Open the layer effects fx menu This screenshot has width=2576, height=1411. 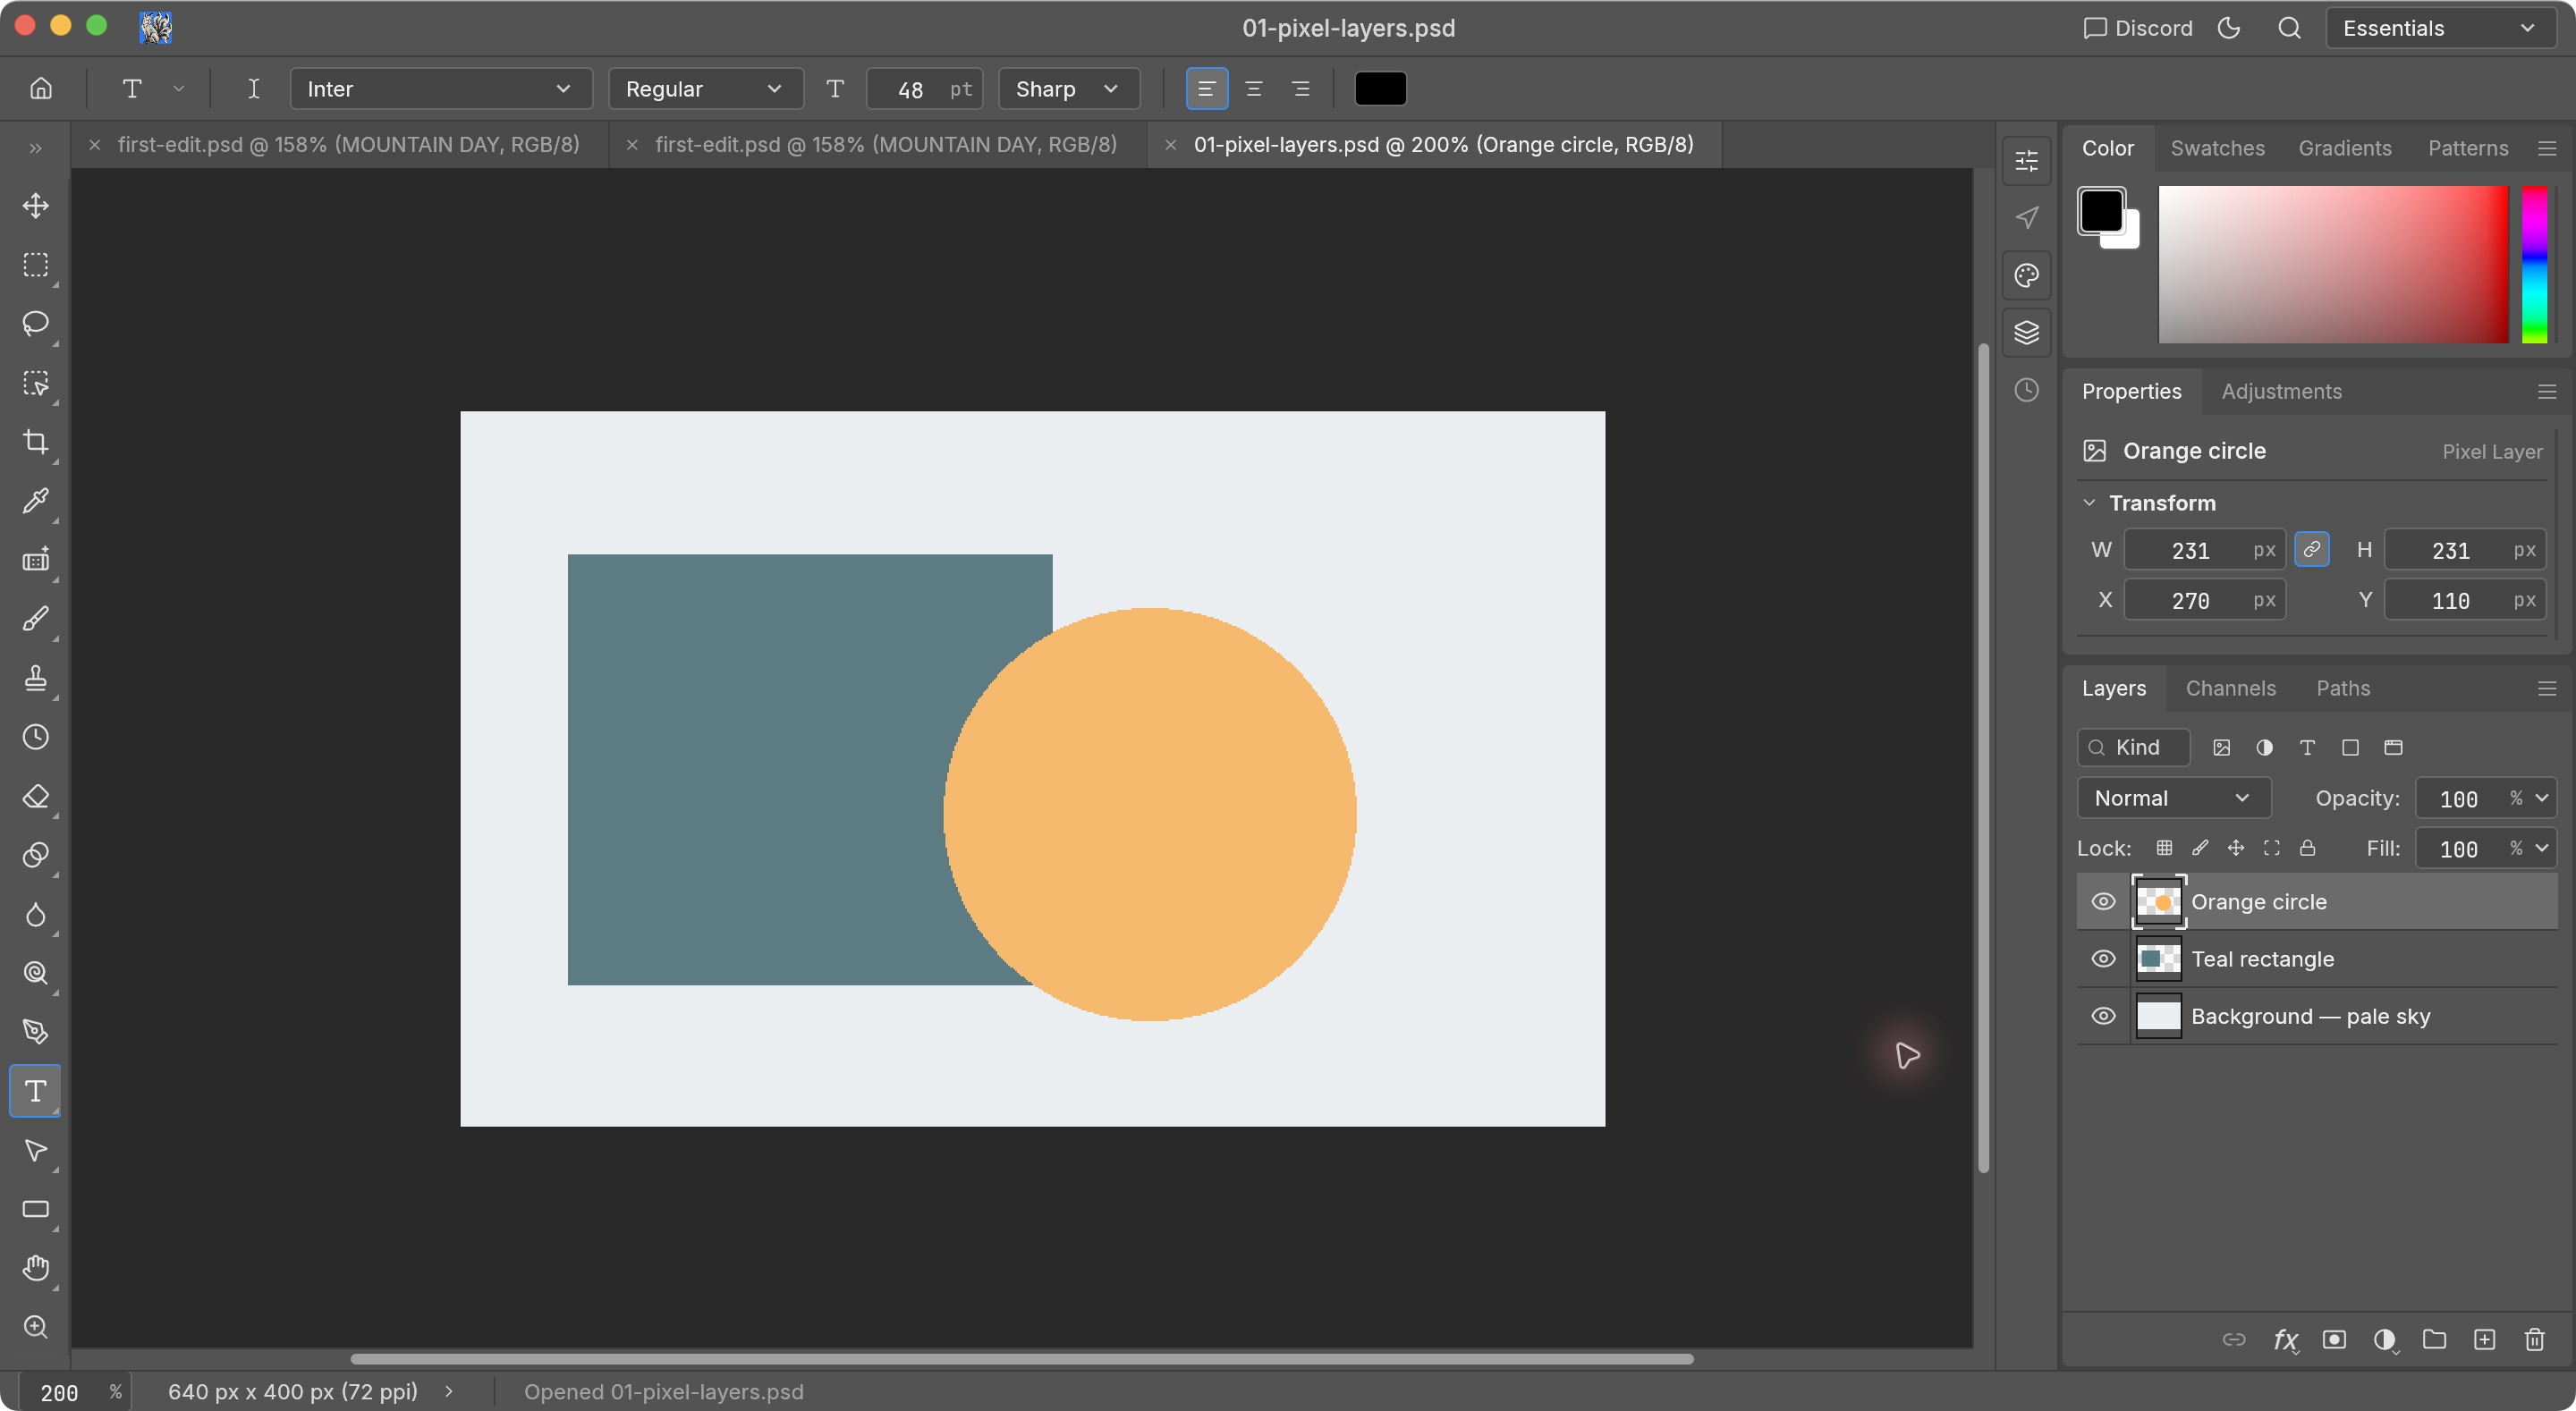pos(2285,1340)
